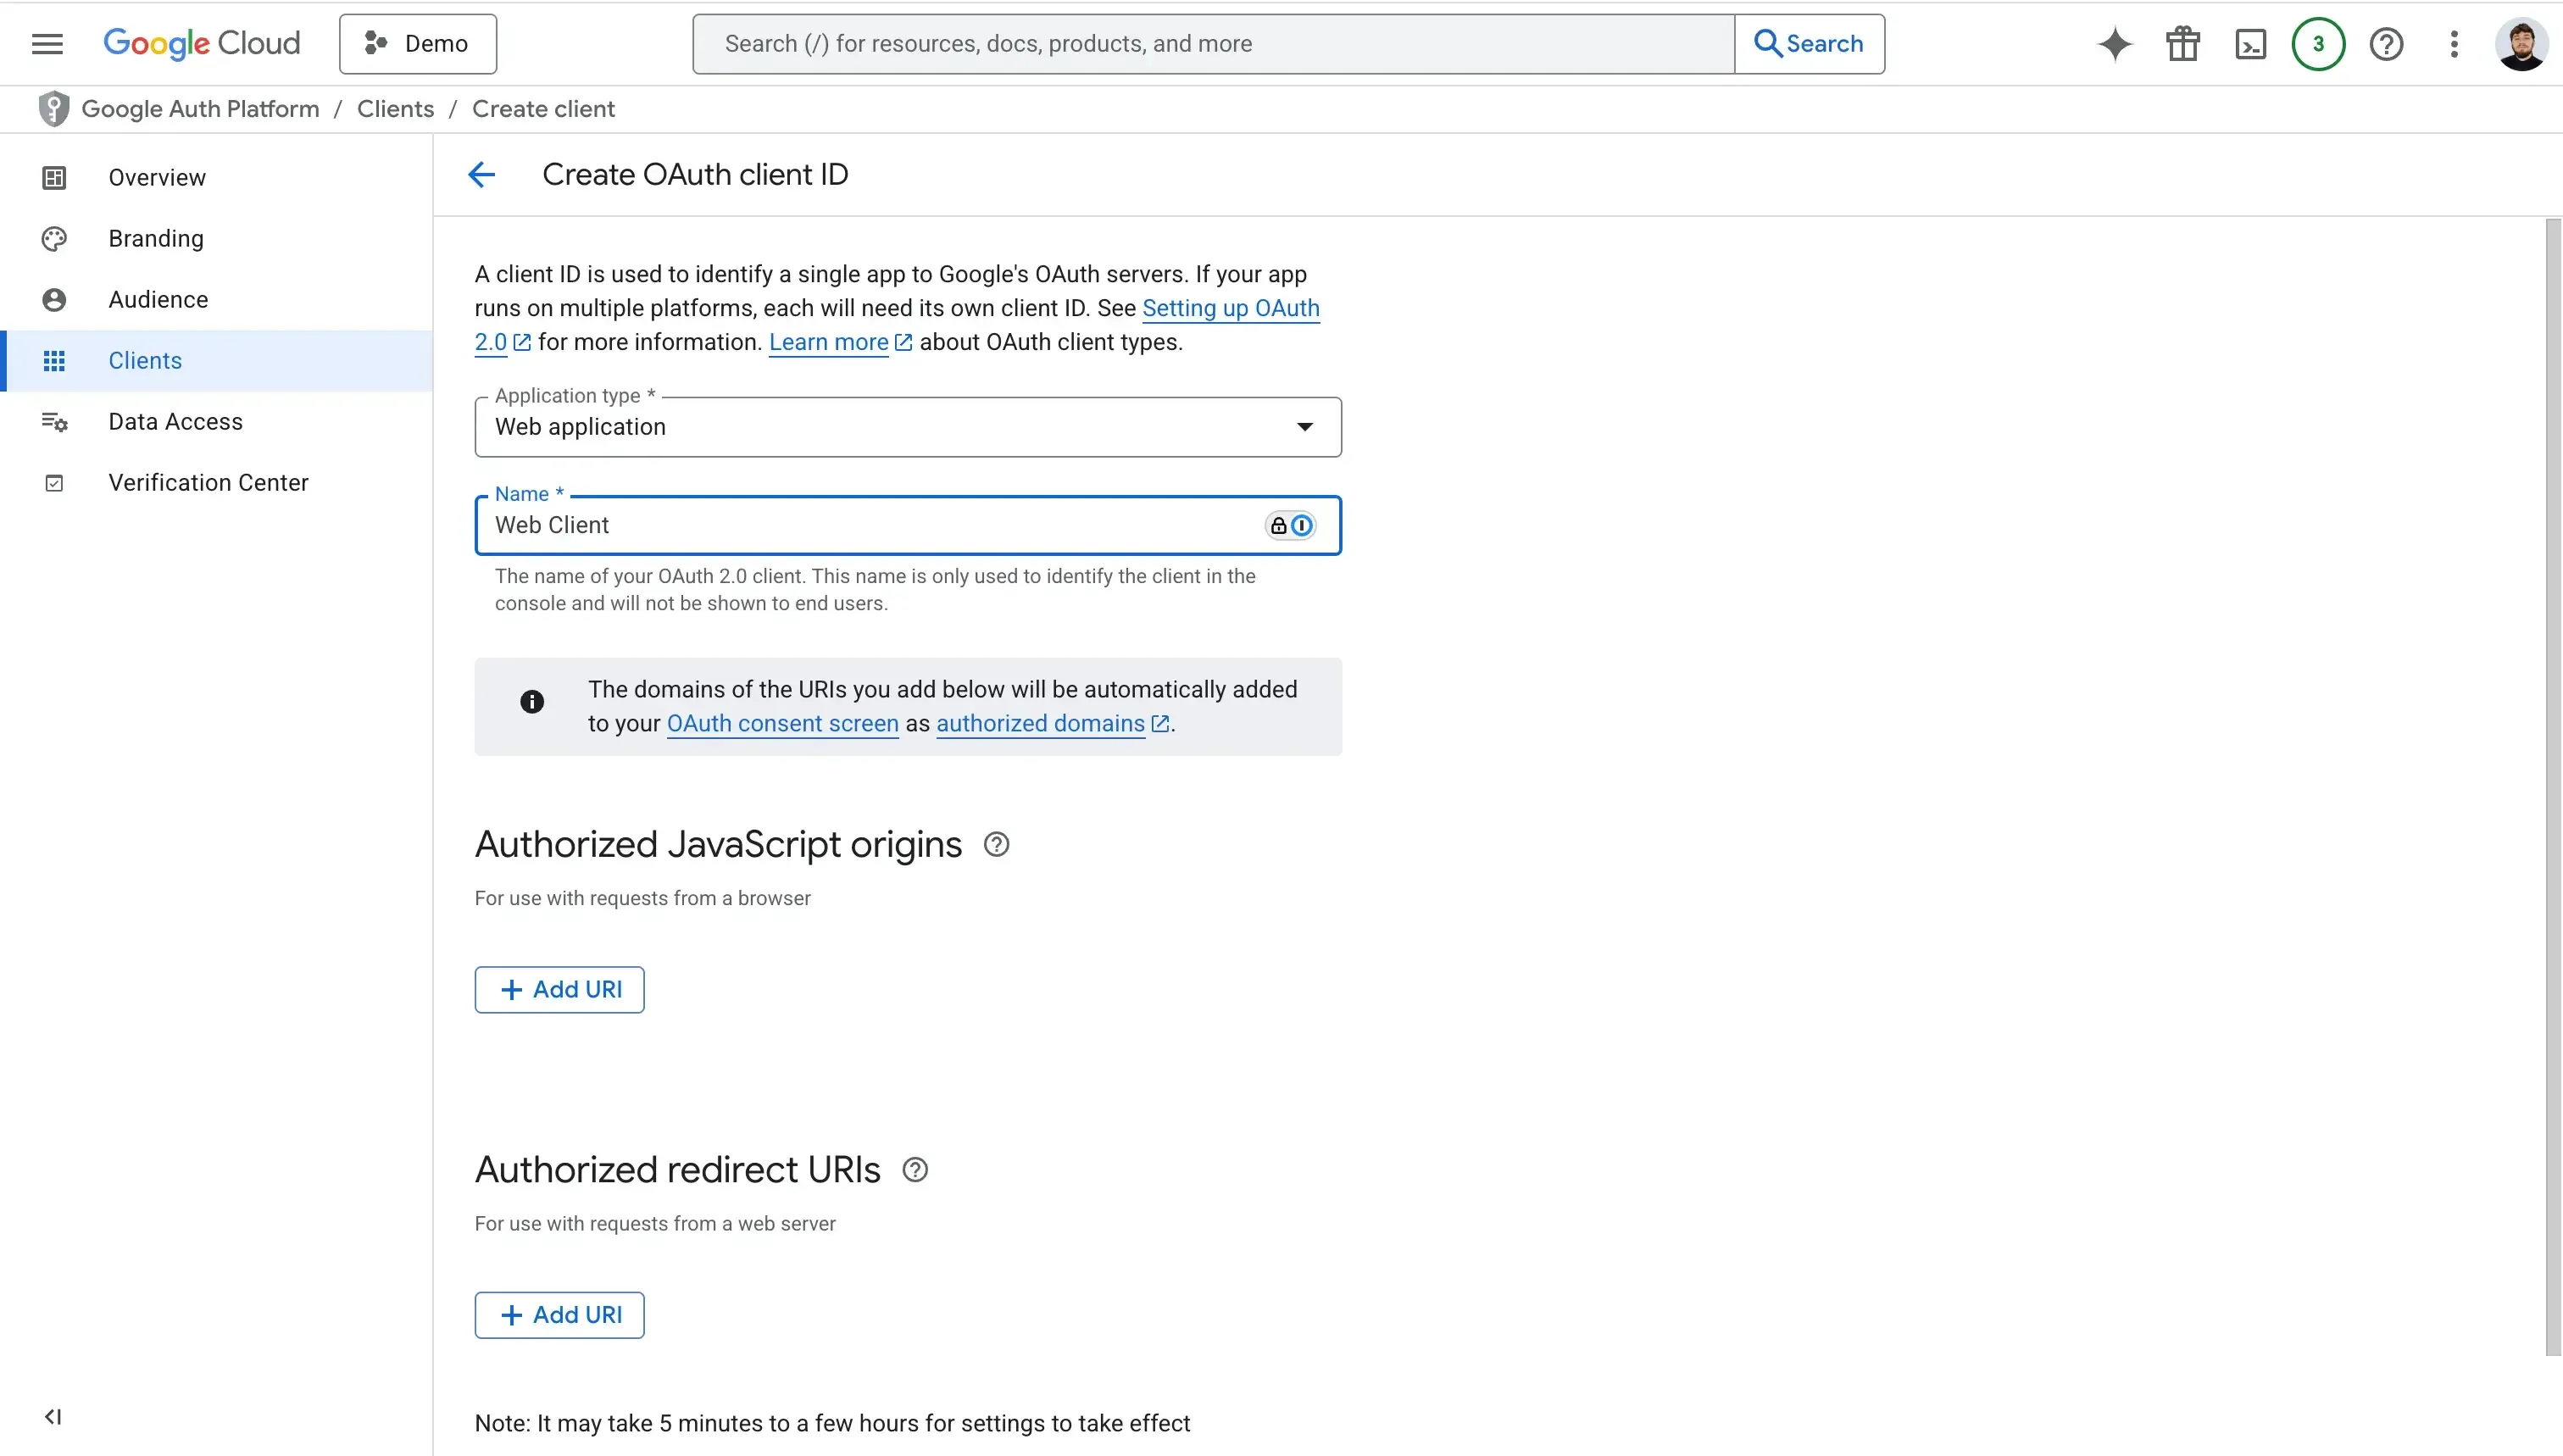This screenshot has height=1456, width=2563.
Task: Navigate to the Clients breadcrumb
Action: 395,108
